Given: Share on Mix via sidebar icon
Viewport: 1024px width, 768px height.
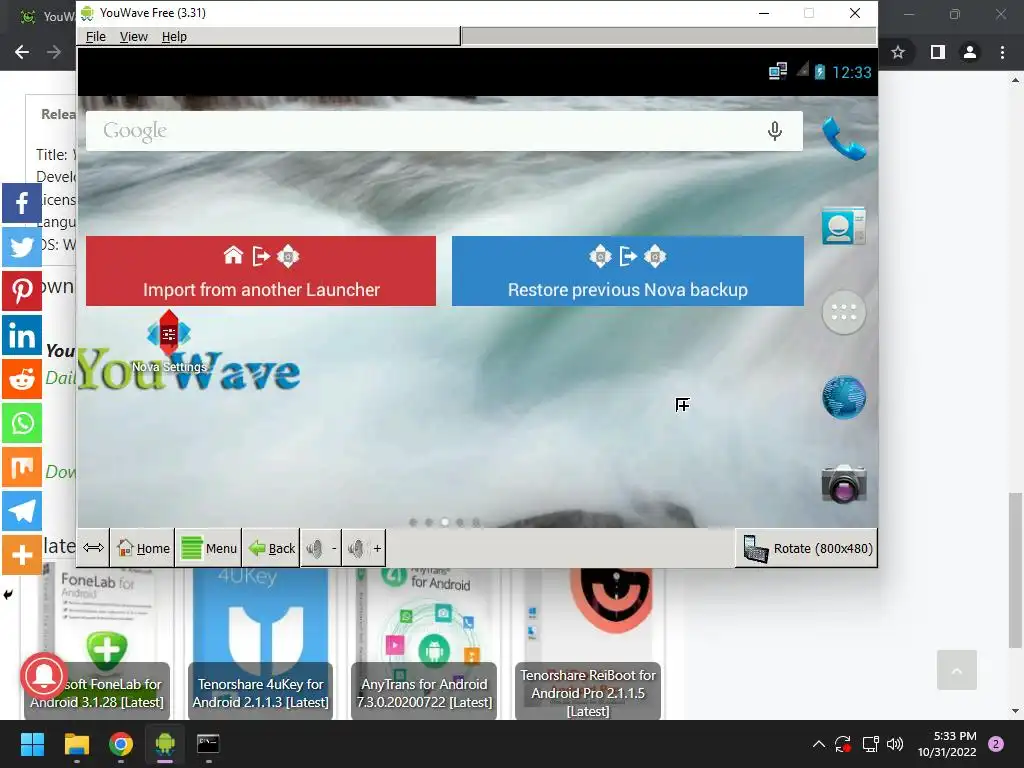Looking at the screenshot, I should tap(22, 467).
